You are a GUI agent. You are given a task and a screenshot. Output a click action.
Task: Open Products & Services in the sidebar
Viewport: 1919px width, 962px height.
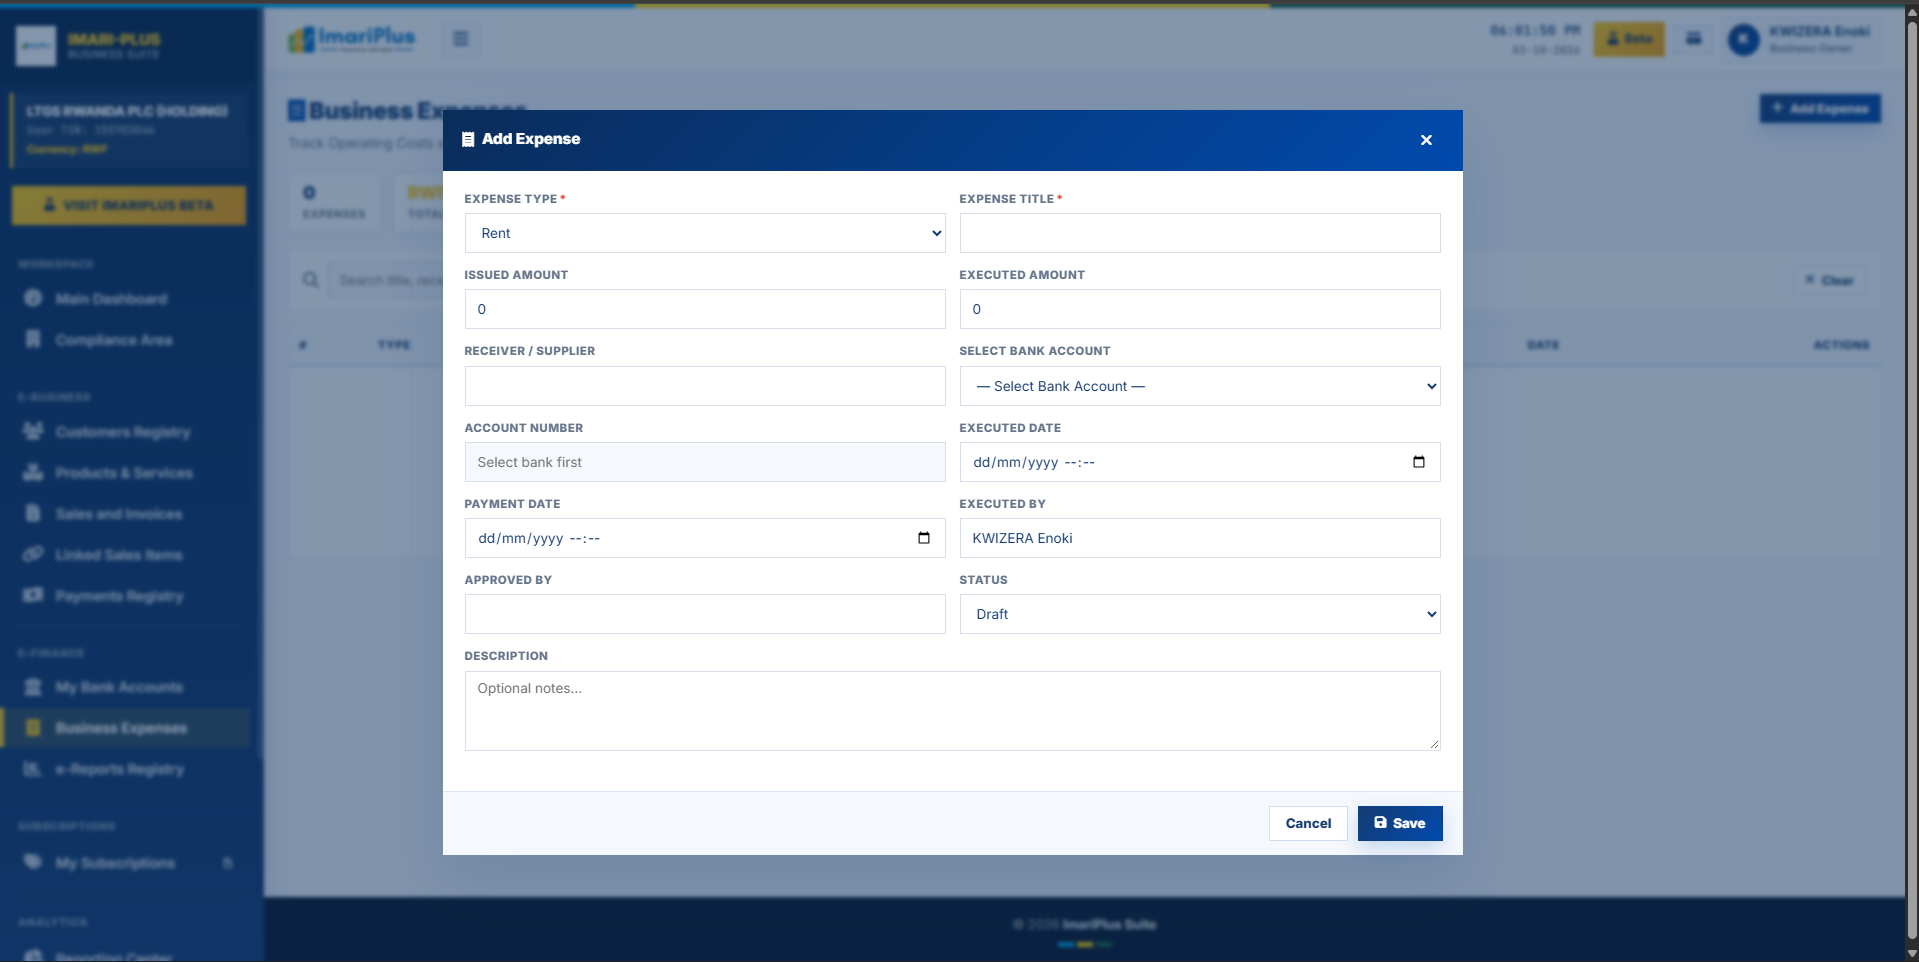pos(124,473)
